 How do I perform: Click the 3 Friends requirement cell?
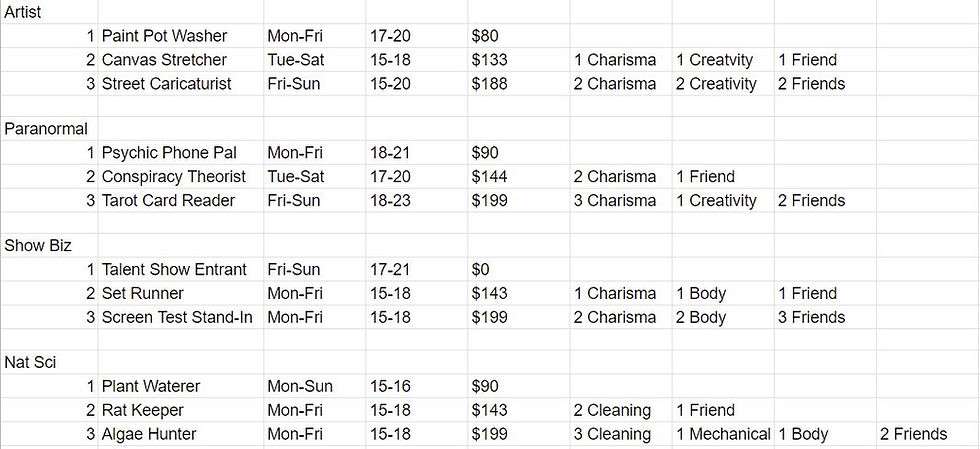[811, 318]
